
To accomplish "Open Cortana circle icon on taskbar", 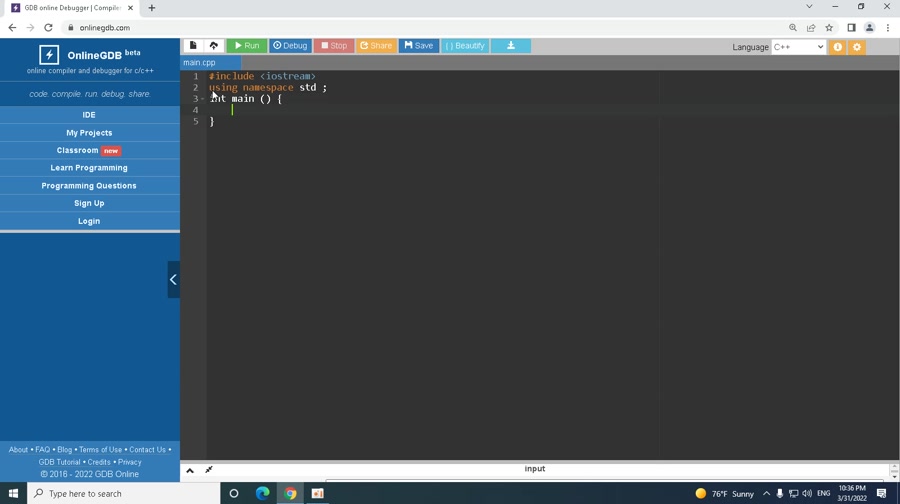I will [234, 493].
